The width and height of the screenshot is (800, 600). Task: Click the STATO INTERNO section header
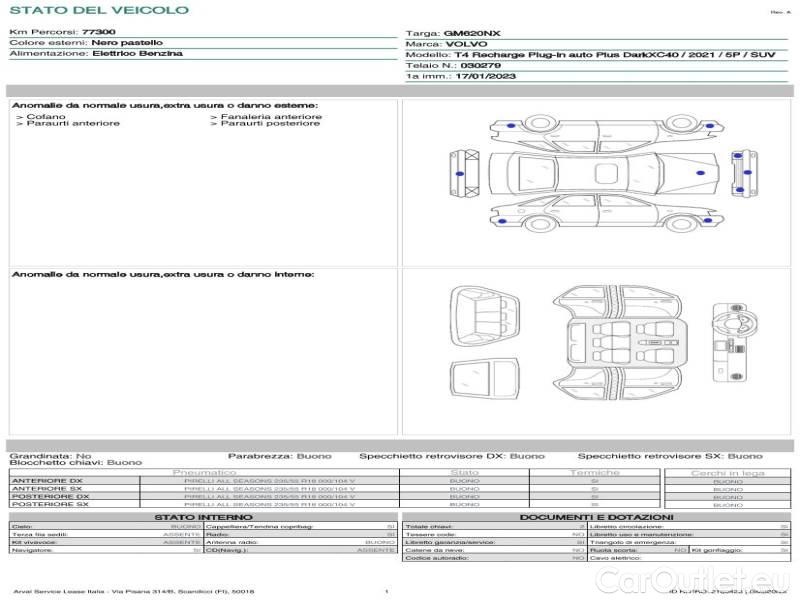[x=204, y=517]
